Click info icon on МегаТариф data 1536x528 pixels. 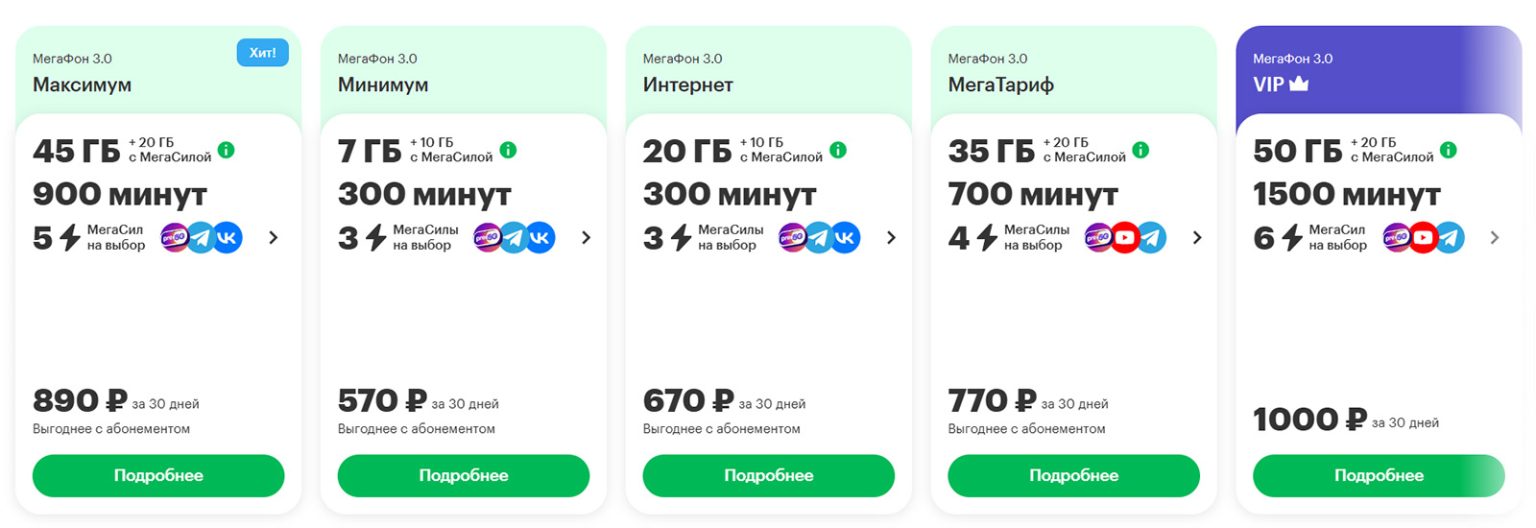[1141, 150]
